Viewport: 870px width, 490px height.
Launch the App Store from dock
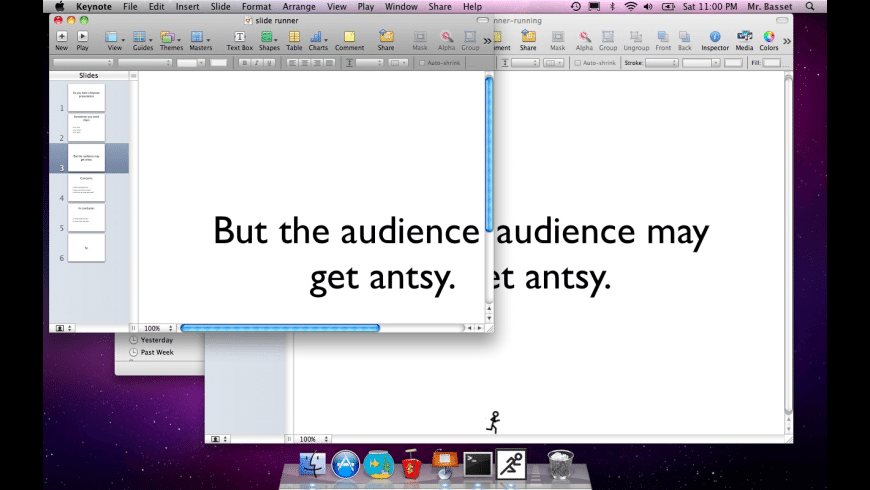346,463
